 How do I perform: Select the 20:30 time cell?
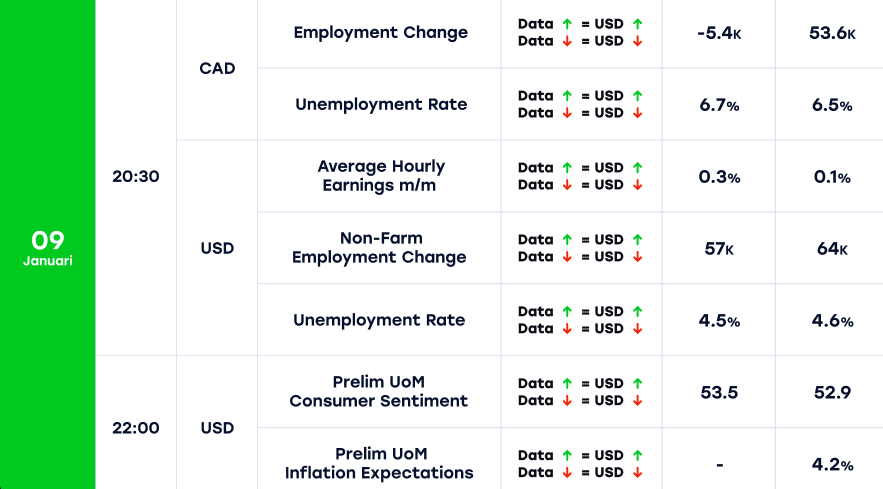pyautogui.click(x=136, y=176)
